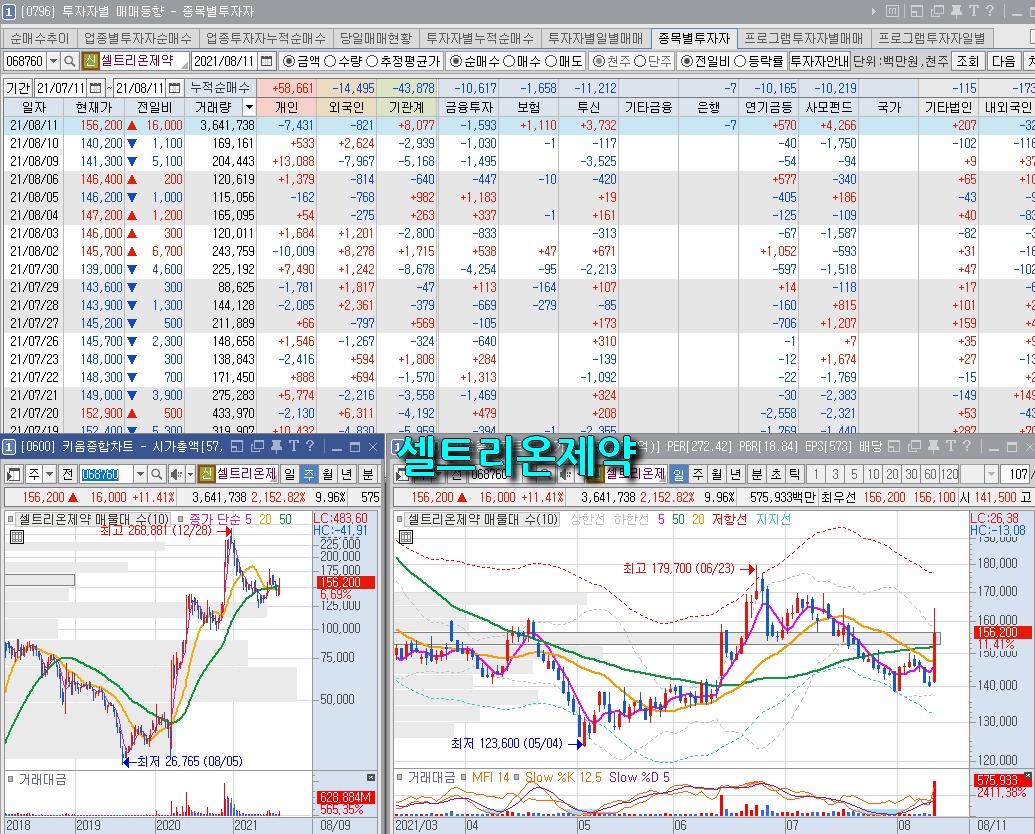Click pin icon in weekly chart title bar

pos(277,447)
